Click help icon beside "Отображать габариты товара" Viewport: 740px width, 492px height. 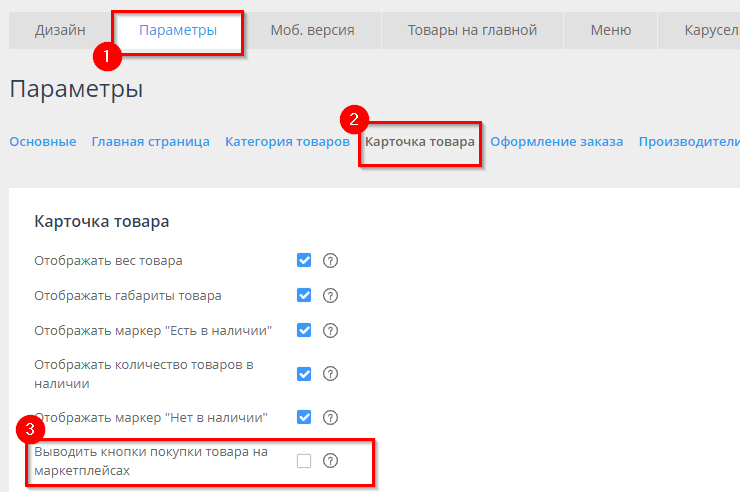point(331,295)
